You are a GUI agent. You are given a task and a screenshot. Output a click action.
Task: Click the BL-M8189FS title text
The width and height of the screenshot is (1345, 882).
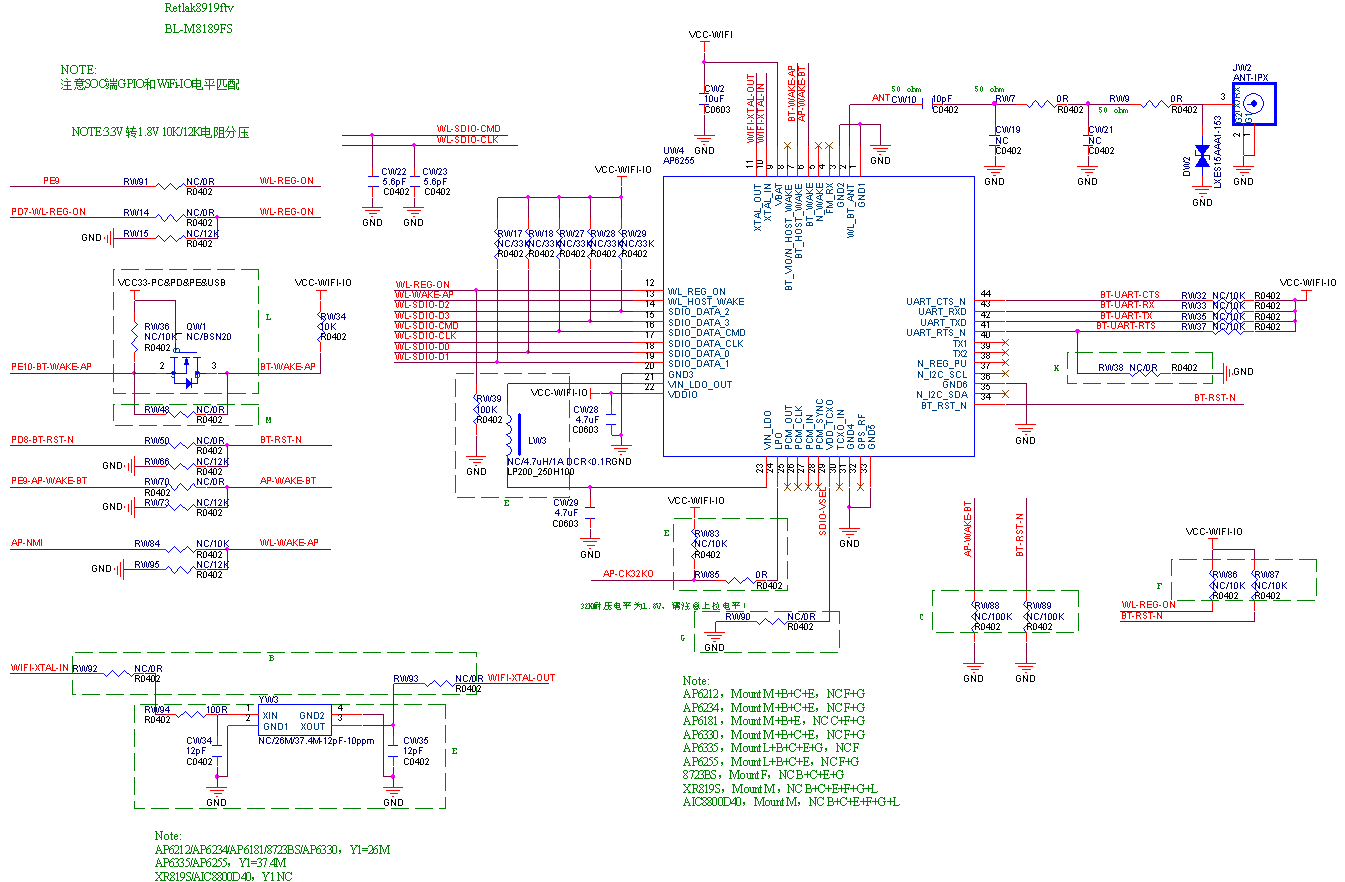(x=198, y=29)
